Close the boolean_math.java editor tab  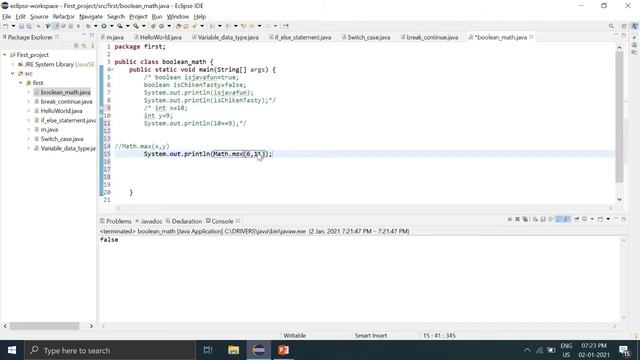(x=531, y=37)
